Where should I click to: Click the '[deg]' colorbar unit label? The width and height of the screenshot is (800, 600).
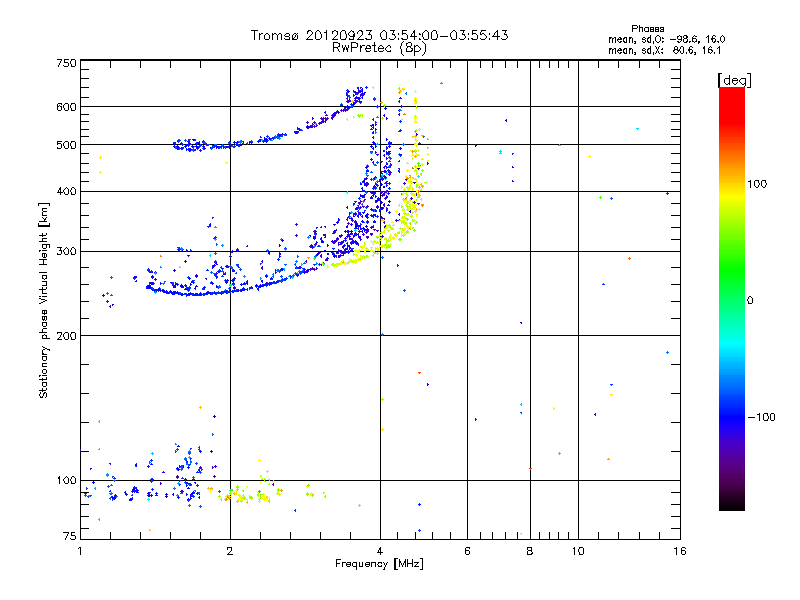734,80
